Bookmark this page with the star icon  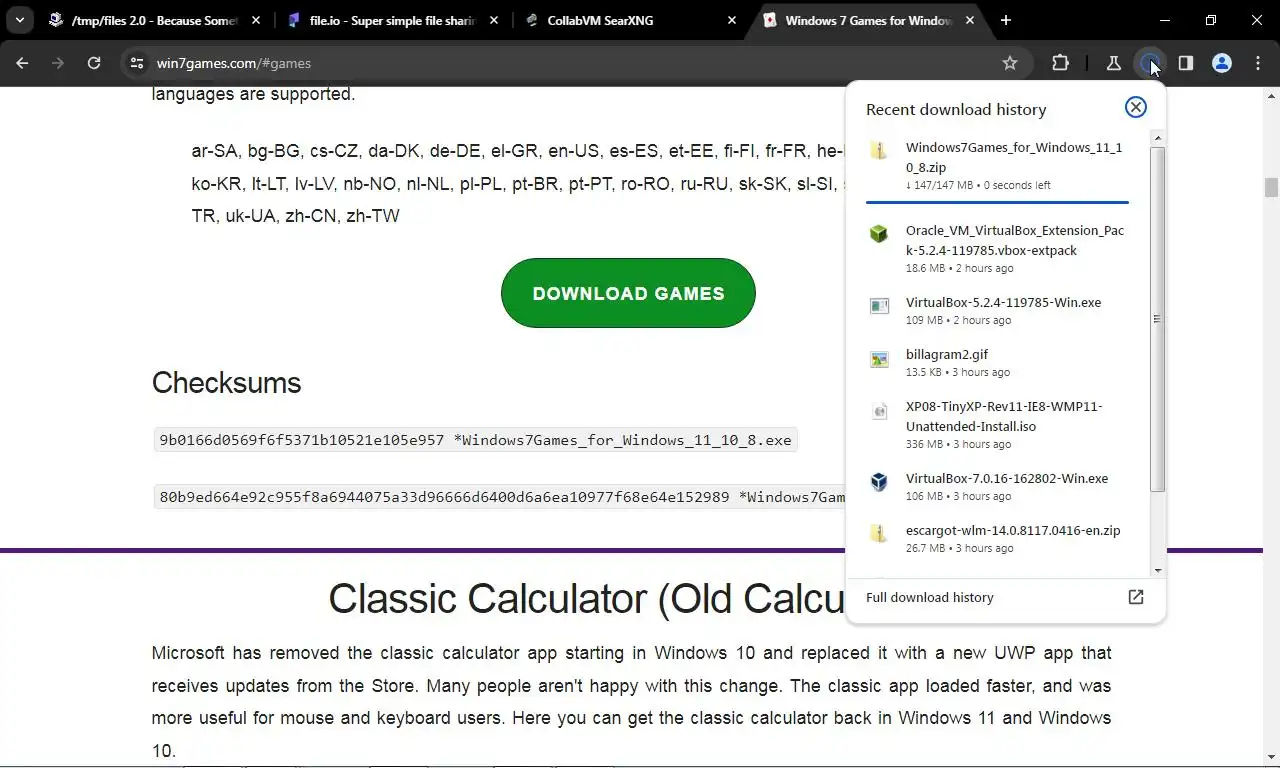click(x=1010, y=63)
